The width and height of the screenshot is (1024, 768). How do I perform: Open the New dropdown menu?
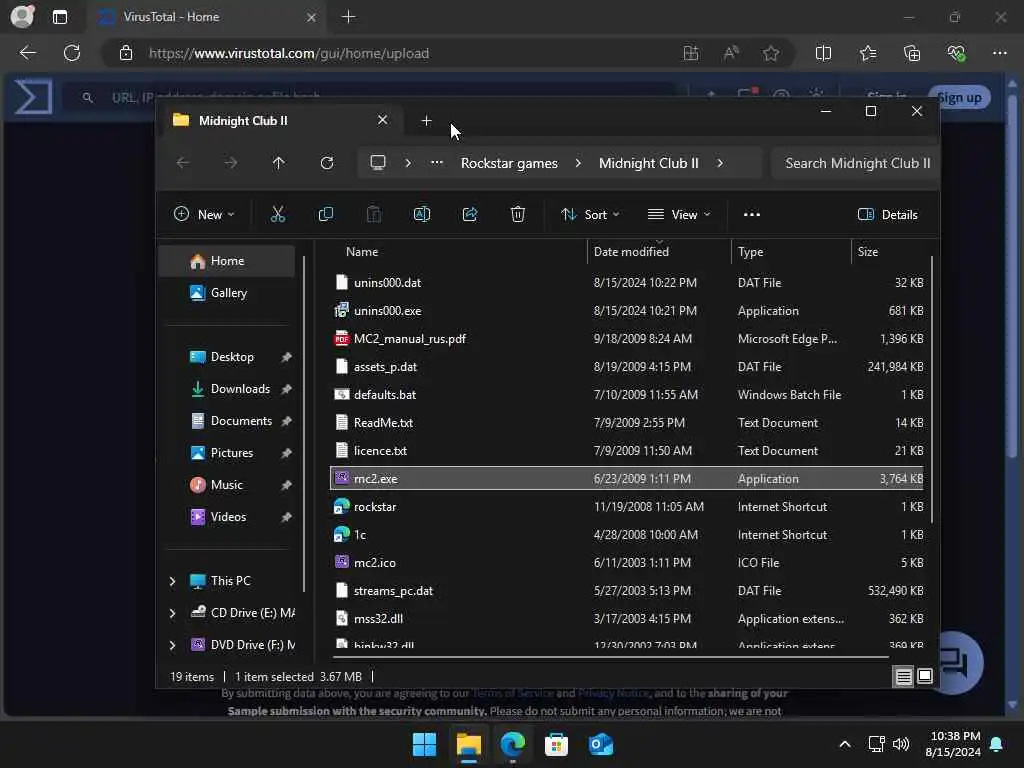pyautogui.click(x=204, y=214)
